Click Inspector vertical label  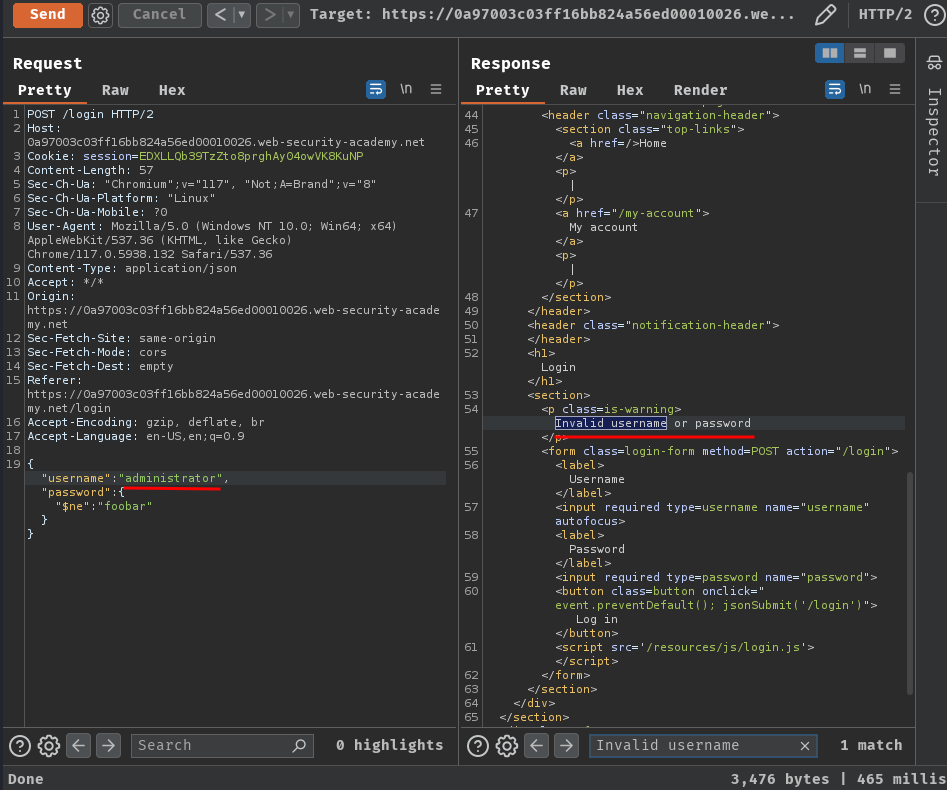point(934,132)
